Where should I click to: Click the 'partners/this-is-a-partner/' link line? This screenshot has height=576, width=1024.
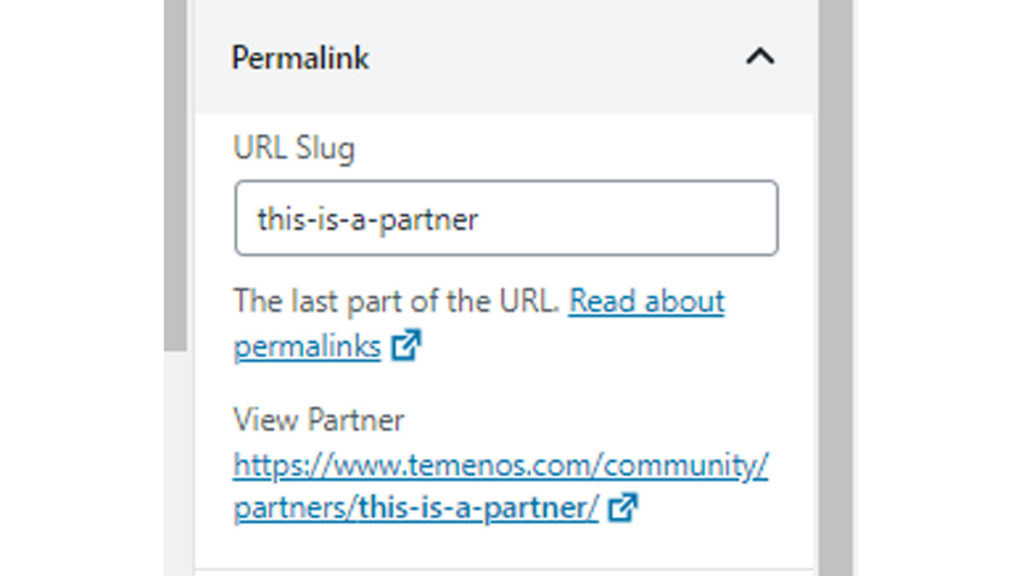click(416, 508)
